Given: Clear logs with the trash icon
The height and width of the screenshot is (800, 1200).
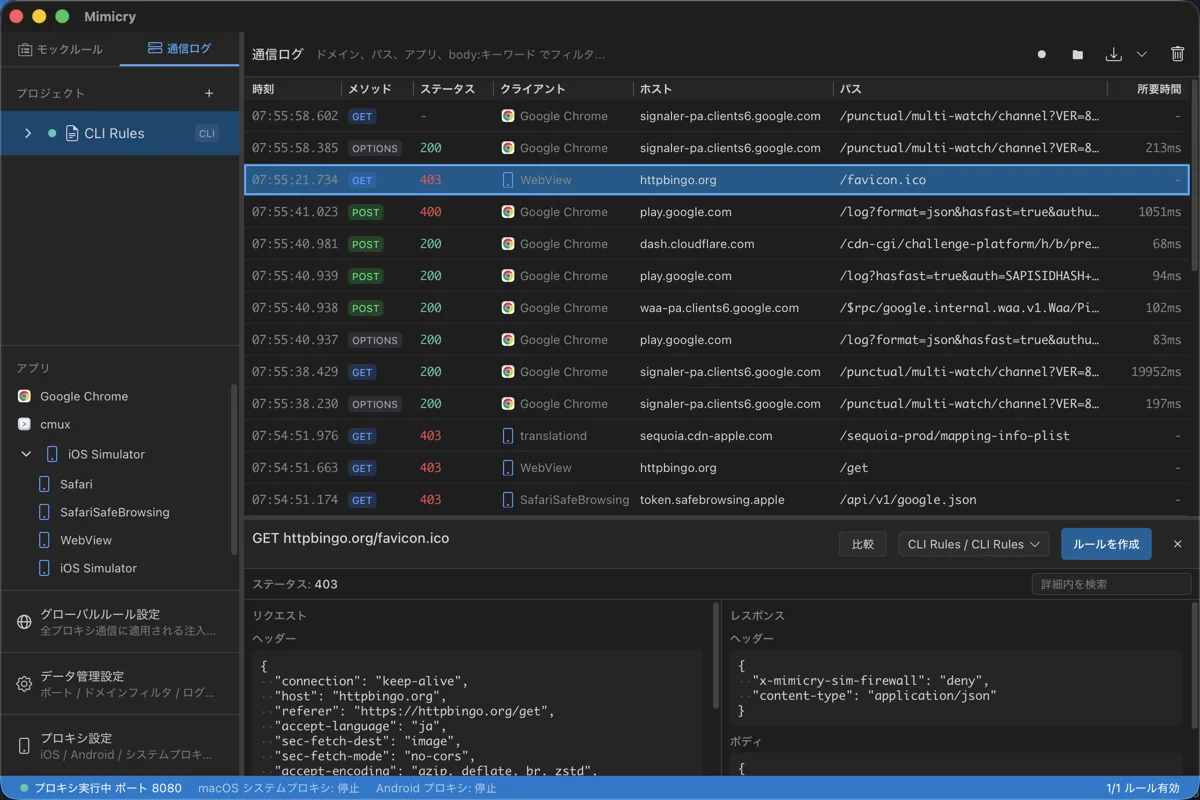Looking at the screenshot, I should pyautogui.click(x=1177, y=55).
